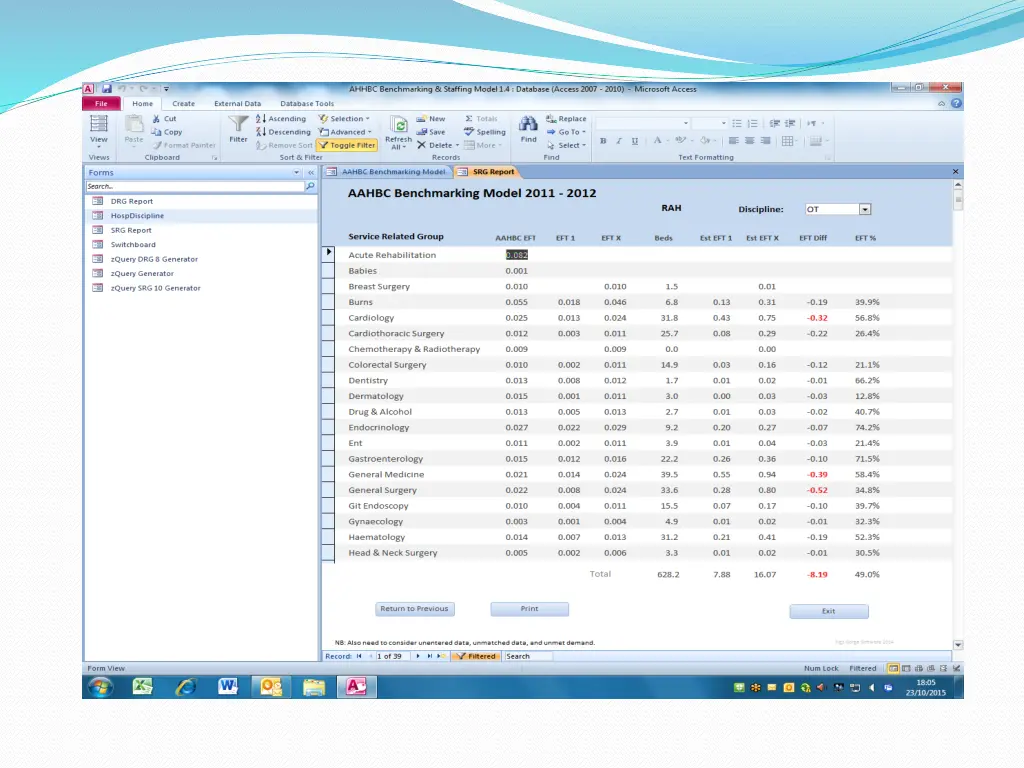Screen dimensions: 1024x768
Task: Select the Burns row record selector
Action: 328,302
